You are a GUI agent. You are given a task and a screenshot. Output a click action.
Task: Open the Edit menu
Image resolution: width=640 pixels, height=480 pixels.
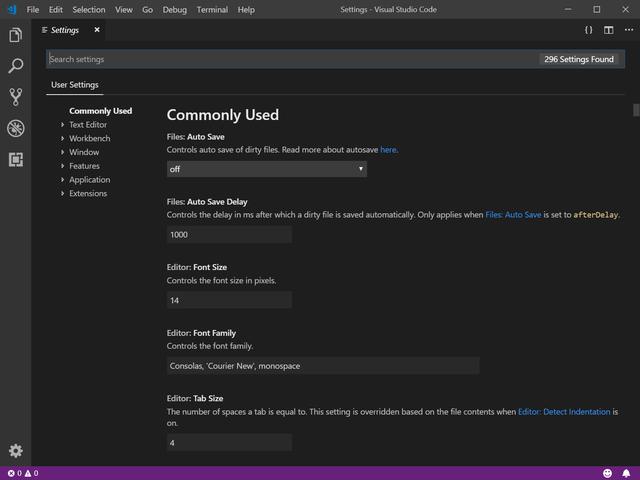click(x=56, y=9)
